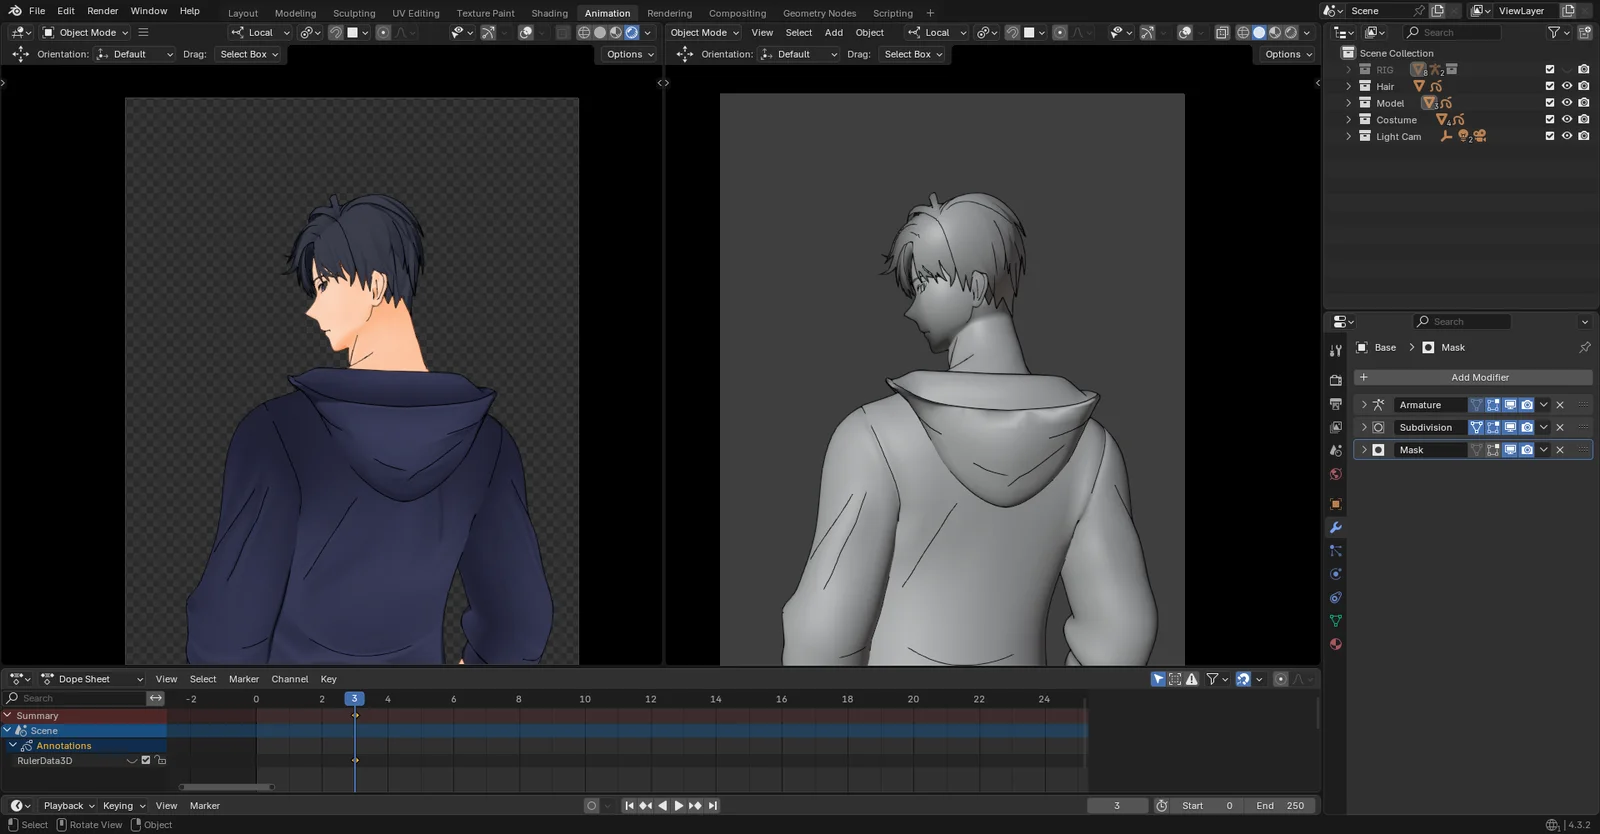Image resolution: width=1600 pixels, height=834 pixels.
Task: Open the Object Constraints properties tab icon
Action: coord(1335,598)
